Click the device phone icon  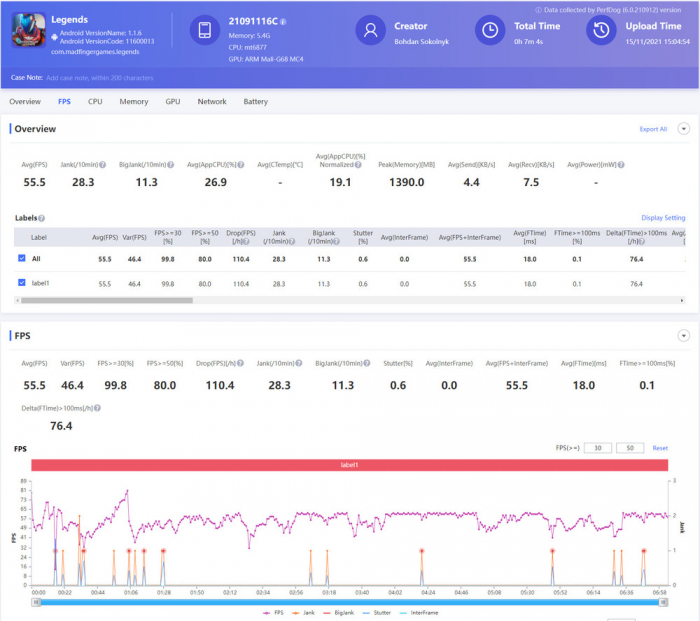point(204,31)
